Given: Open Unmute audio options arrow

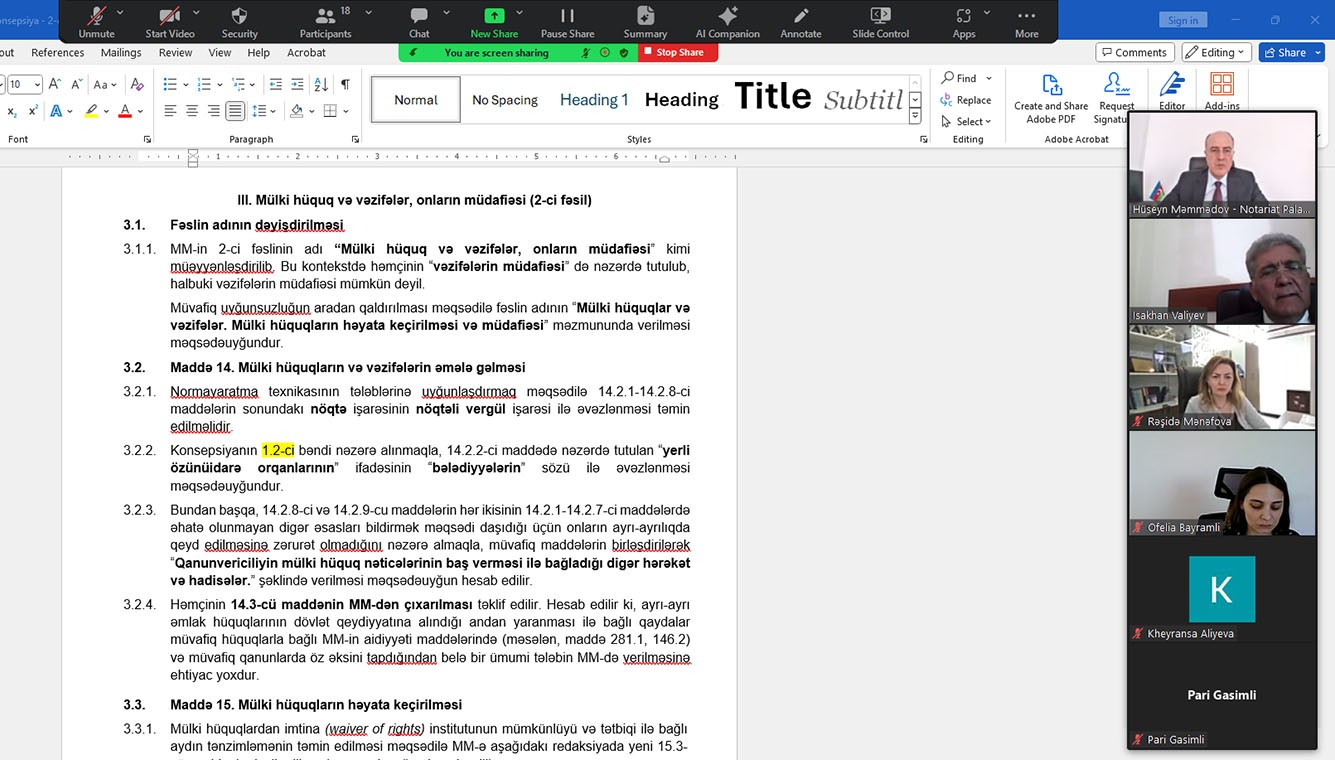Looking at the screenshot, I should [120, 13].
